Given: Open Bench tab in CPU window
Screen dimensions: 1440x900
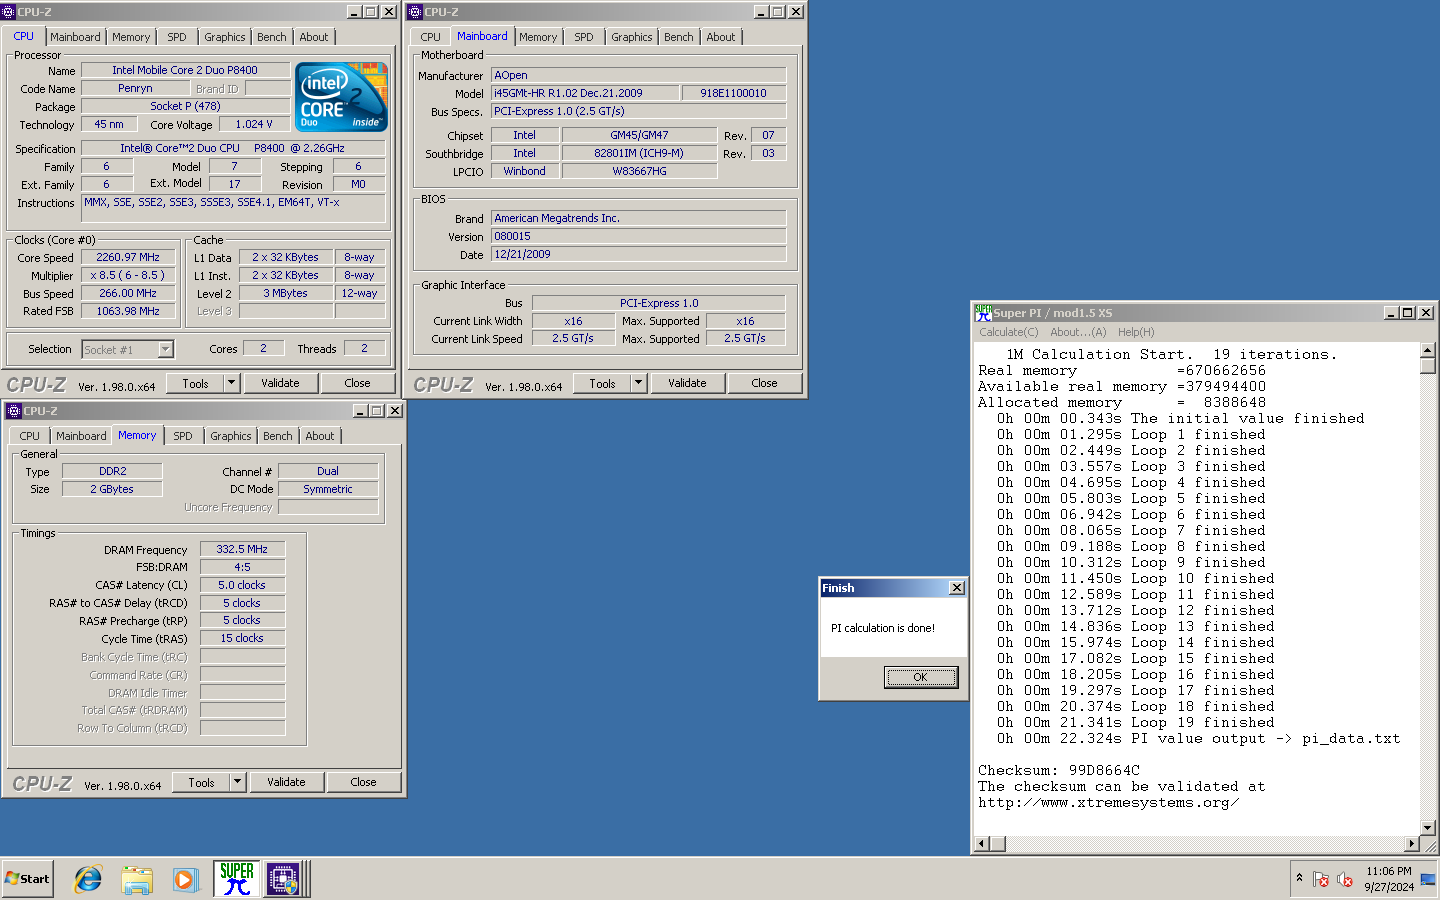Looking at the screenshot, I should 272,37.
